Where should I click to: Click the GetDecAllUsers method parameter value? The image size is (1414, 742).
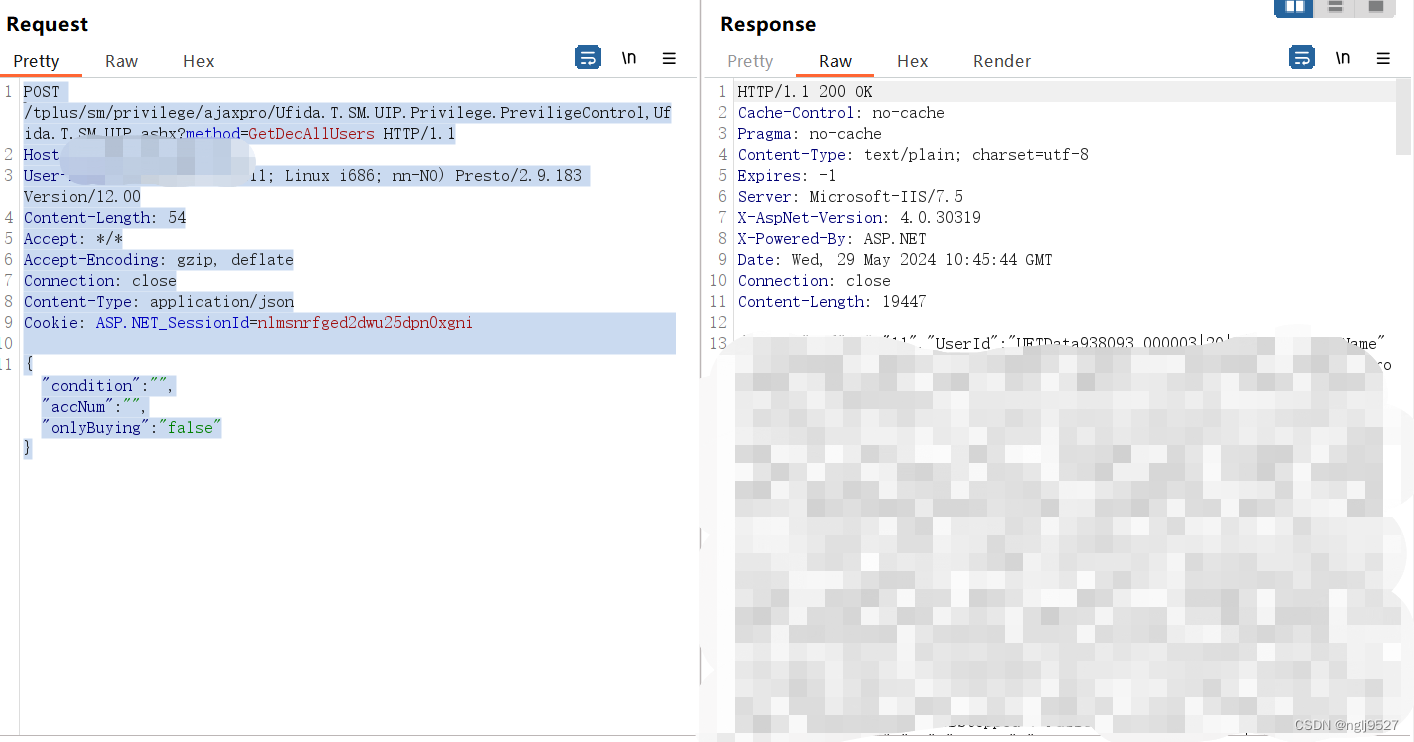[x=312, y=134]
